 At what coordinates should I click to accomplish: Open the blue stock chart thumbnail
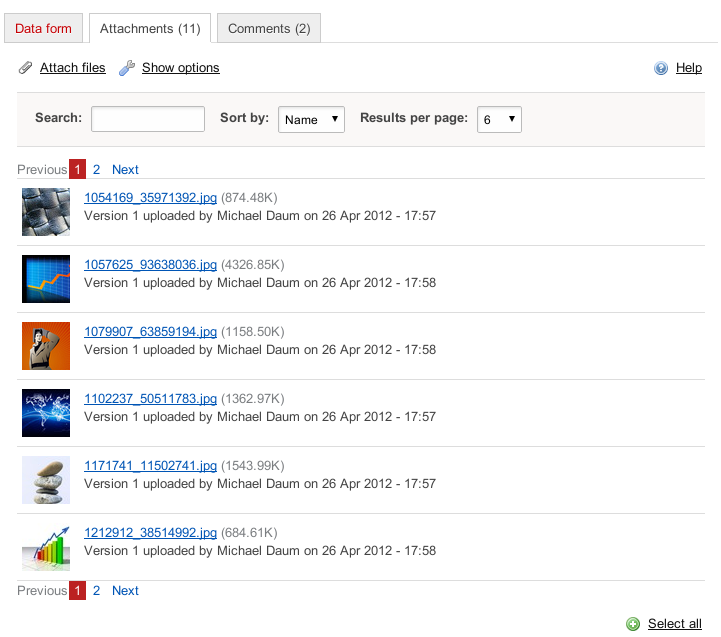(46, 279)
